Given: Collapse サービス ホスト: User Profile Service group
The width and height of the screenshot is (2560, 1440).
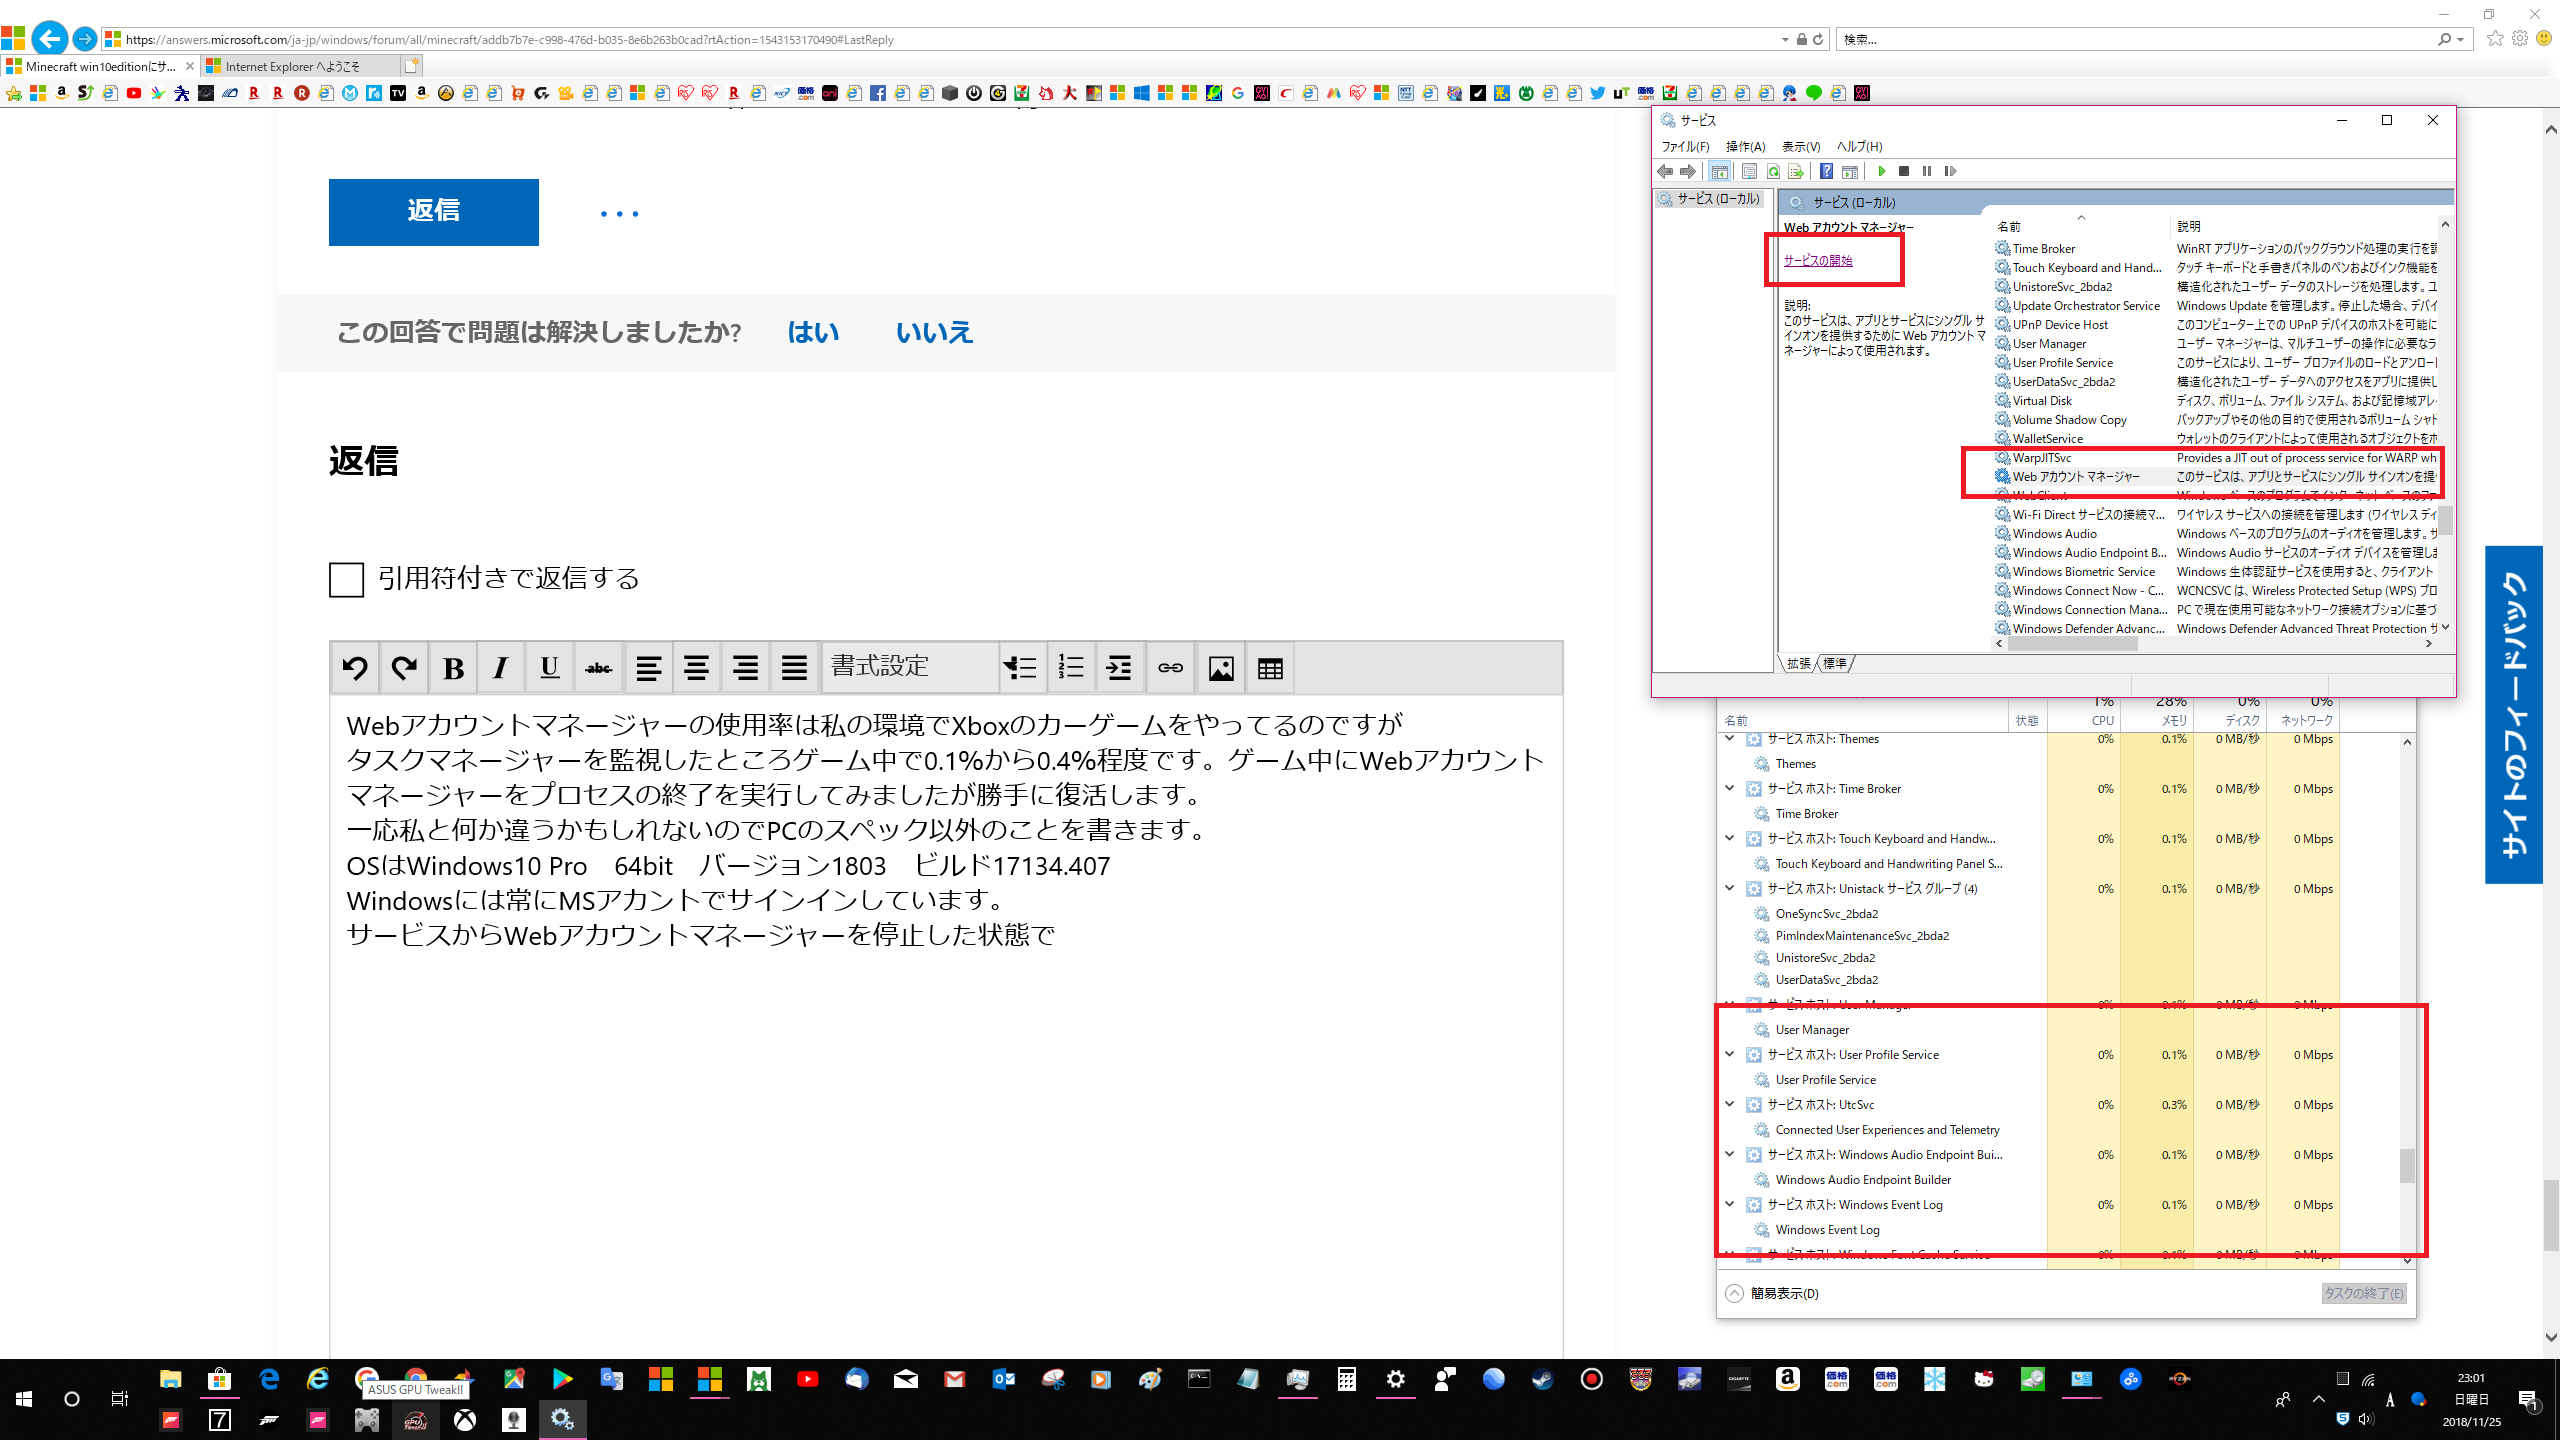Looking at the screenshot, I should coord(1729,1055).
